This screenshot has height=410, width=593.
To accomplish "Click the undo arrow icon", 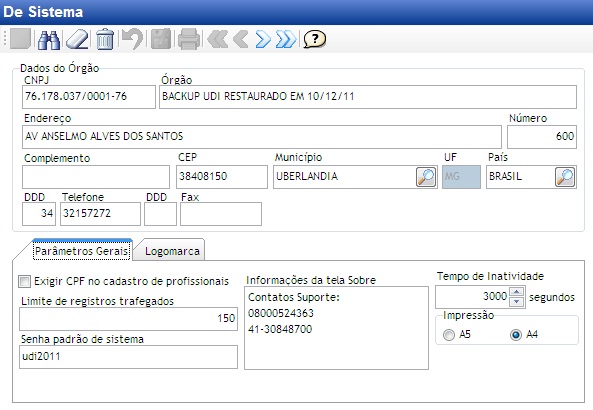I will [x=132, y=39].
